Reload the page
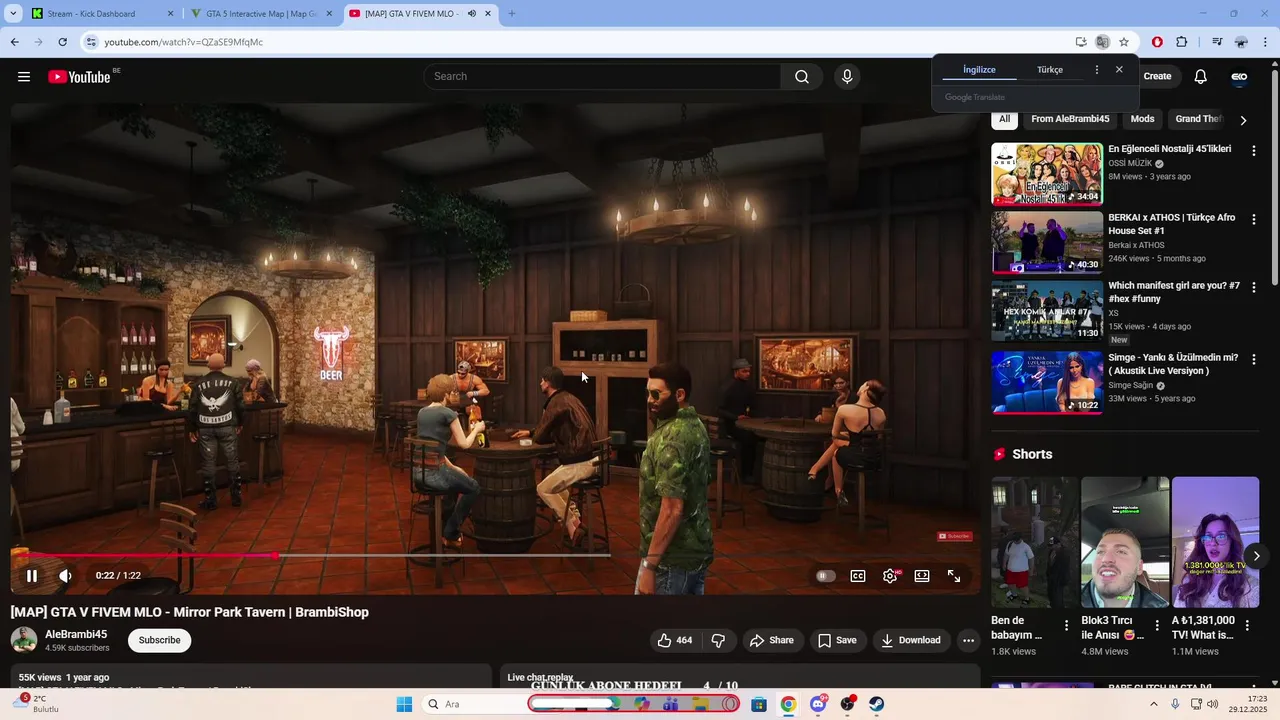Viewport: 1280px width, 720px height. tap(62, 42)
